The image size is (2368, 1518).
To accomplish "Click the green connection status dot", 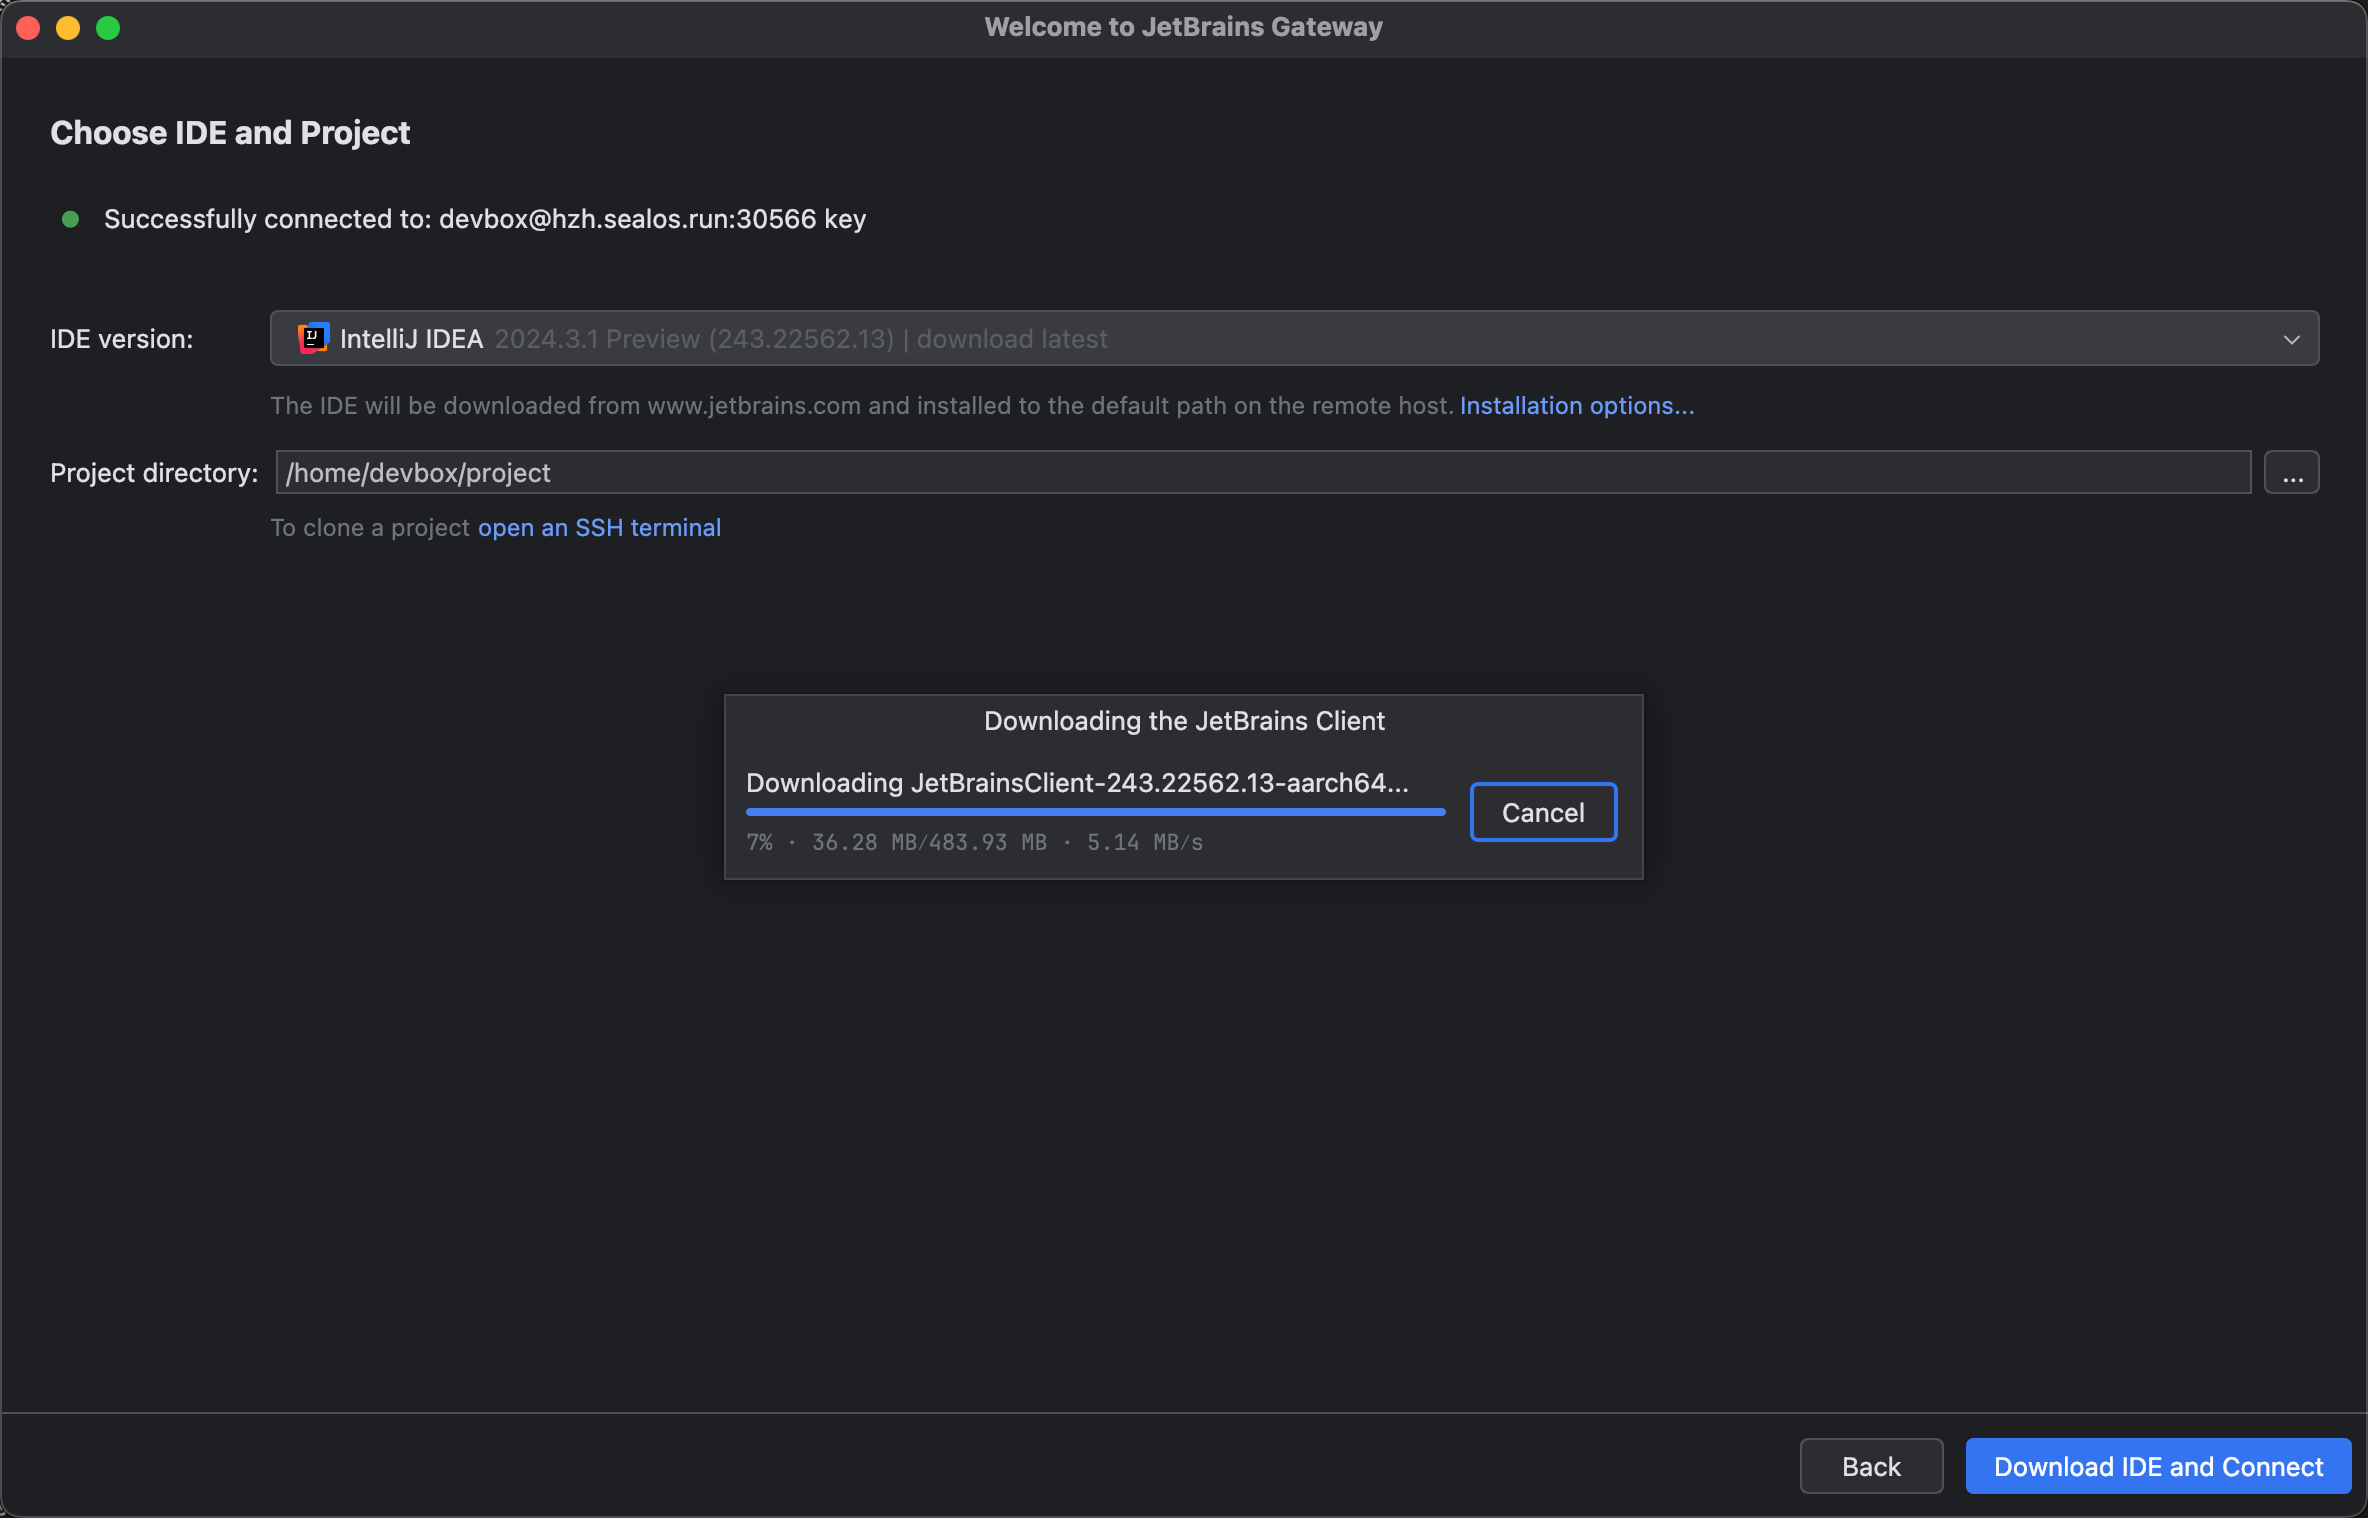I will (70, 219).
